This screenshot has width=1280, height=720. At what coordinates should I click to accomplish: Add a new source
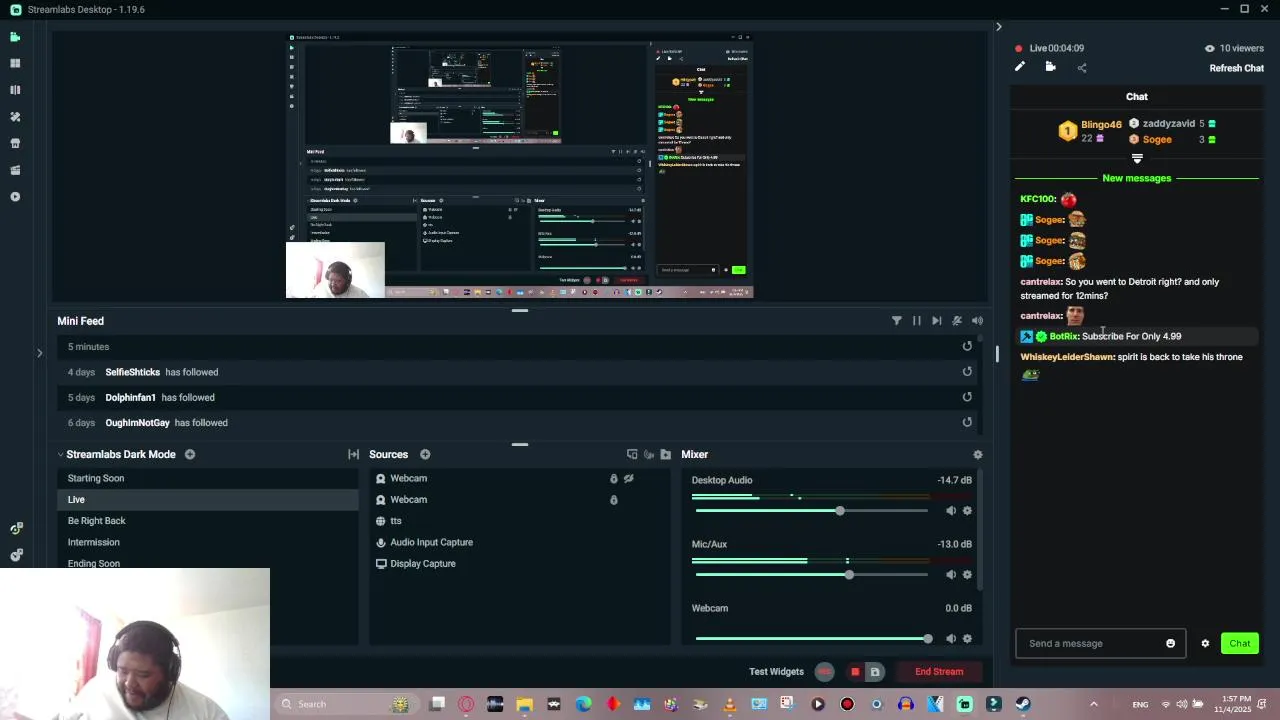point(425,454)
